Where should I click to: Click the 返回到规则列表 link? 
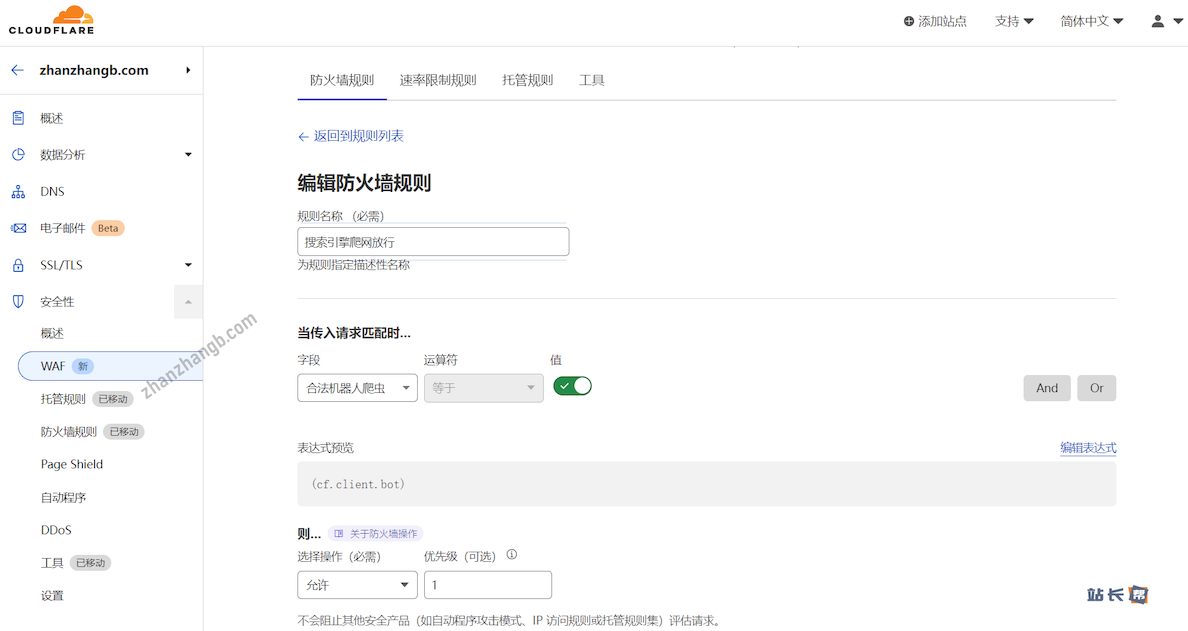pyautogui.click(x=351, y=136)
